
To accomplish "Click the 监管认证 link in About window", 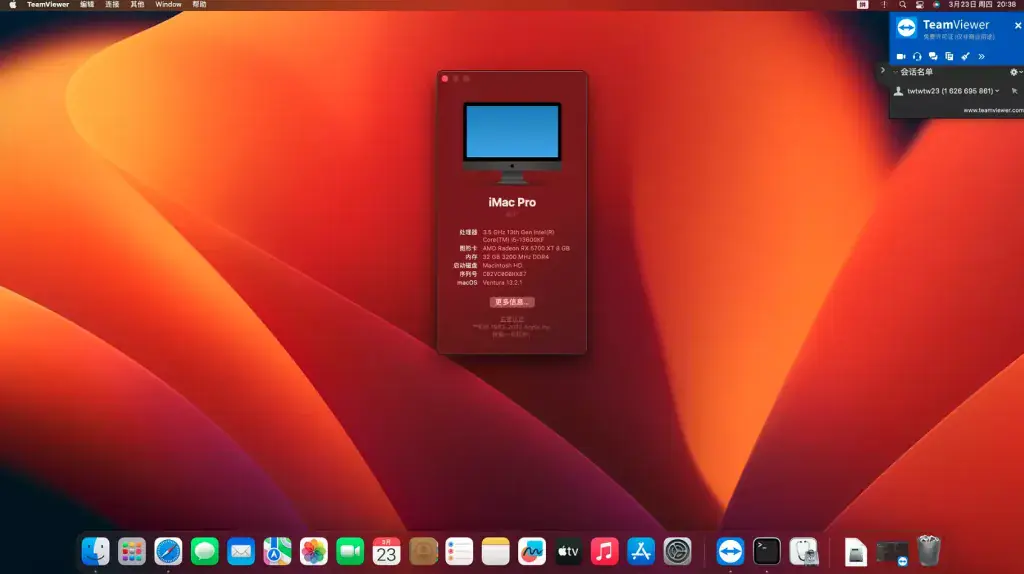I will (511, 319).
